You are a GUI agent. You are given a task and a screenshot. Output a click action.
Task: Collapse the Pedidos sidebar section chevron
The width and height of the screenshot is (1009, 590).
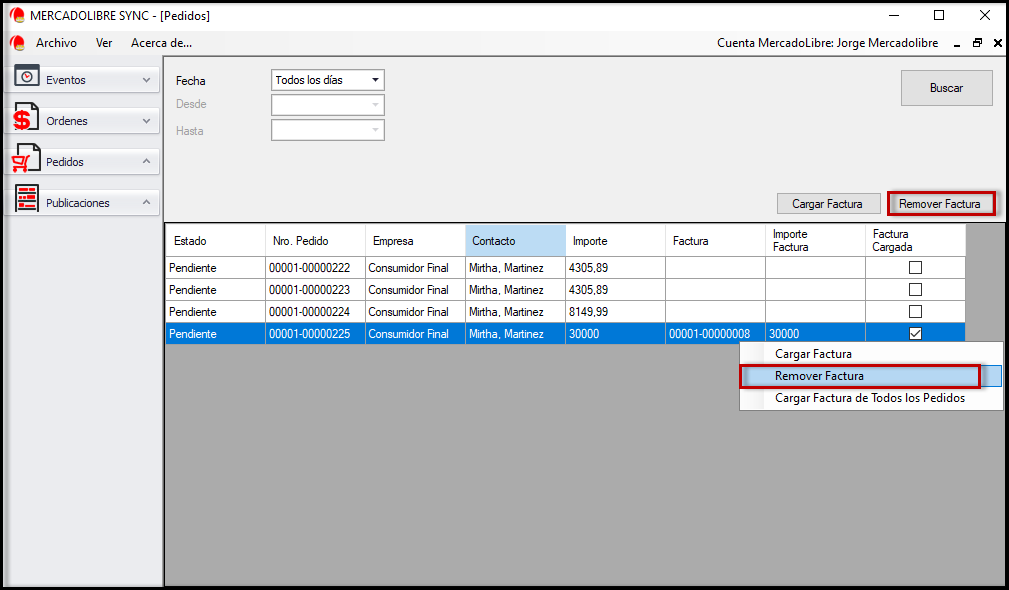pyautogui.click(x=147, y=161)
